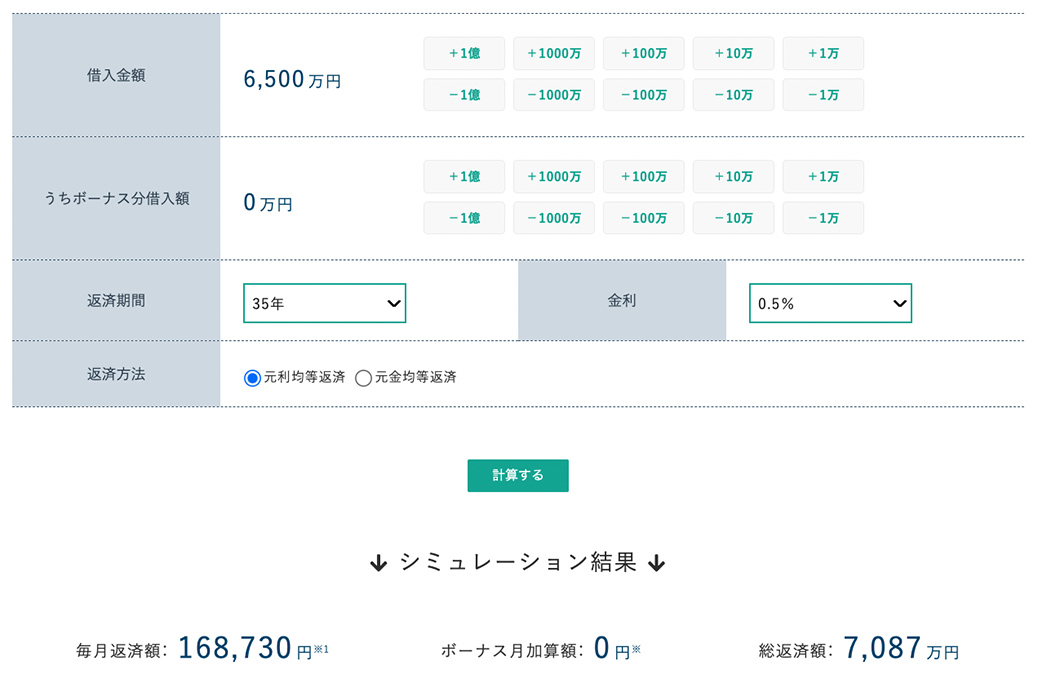Subtract 1000万 from うちボーナス分借入額

tap(554, 218)
